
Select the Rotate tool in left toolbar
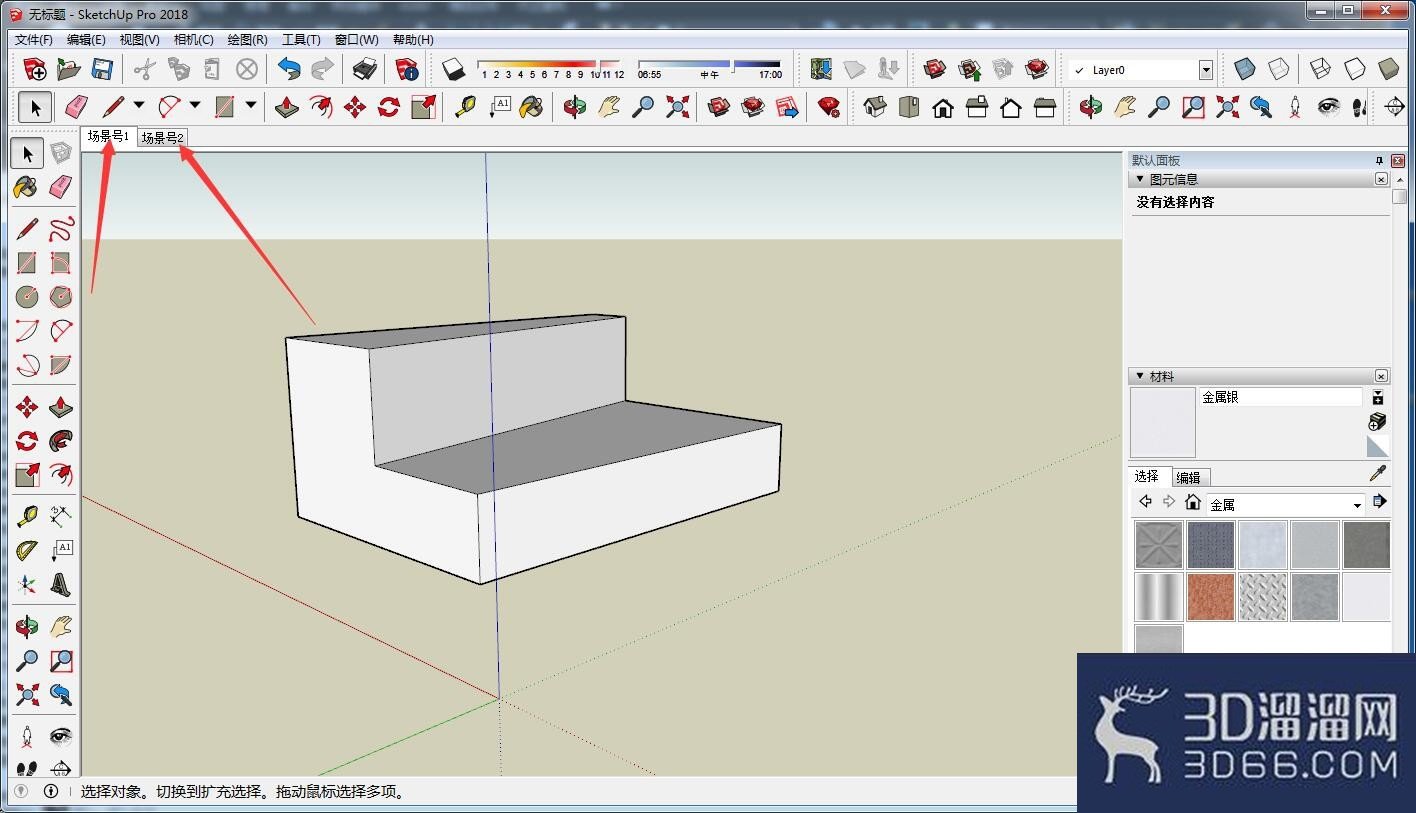[x=27, y=441]
